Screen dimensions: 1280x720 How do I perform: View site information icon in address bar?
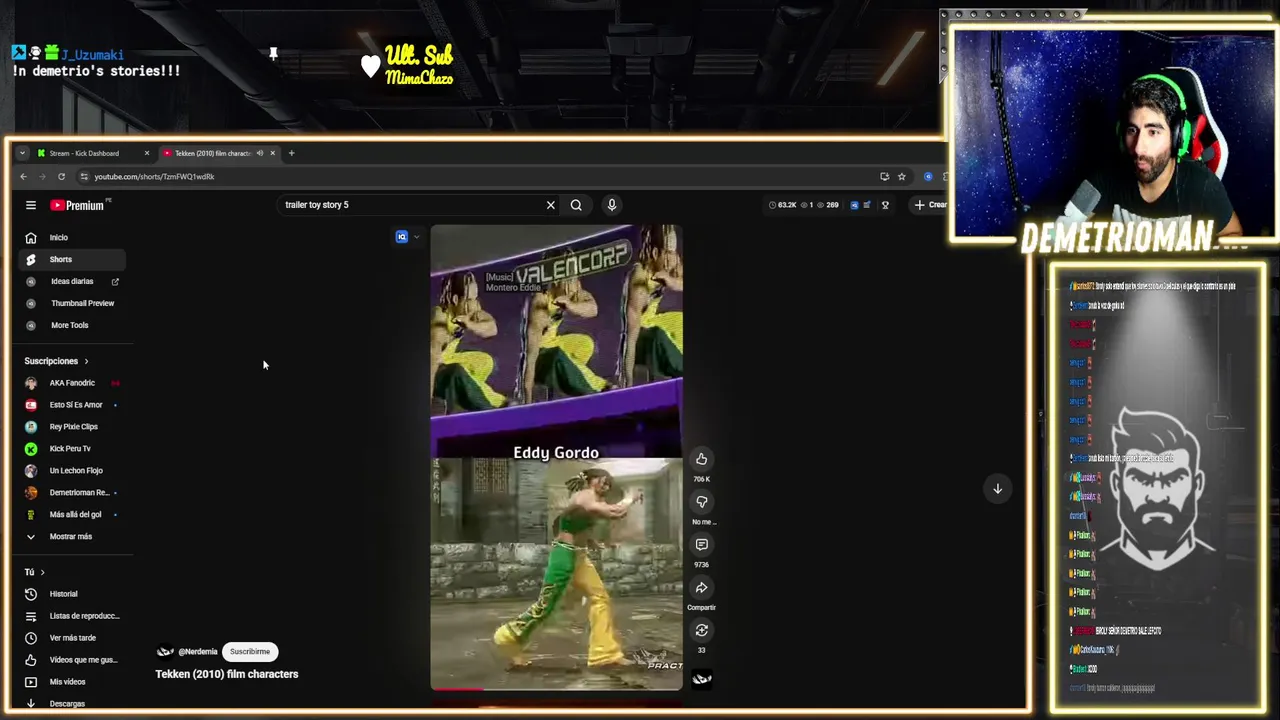(x=84, y=177)
